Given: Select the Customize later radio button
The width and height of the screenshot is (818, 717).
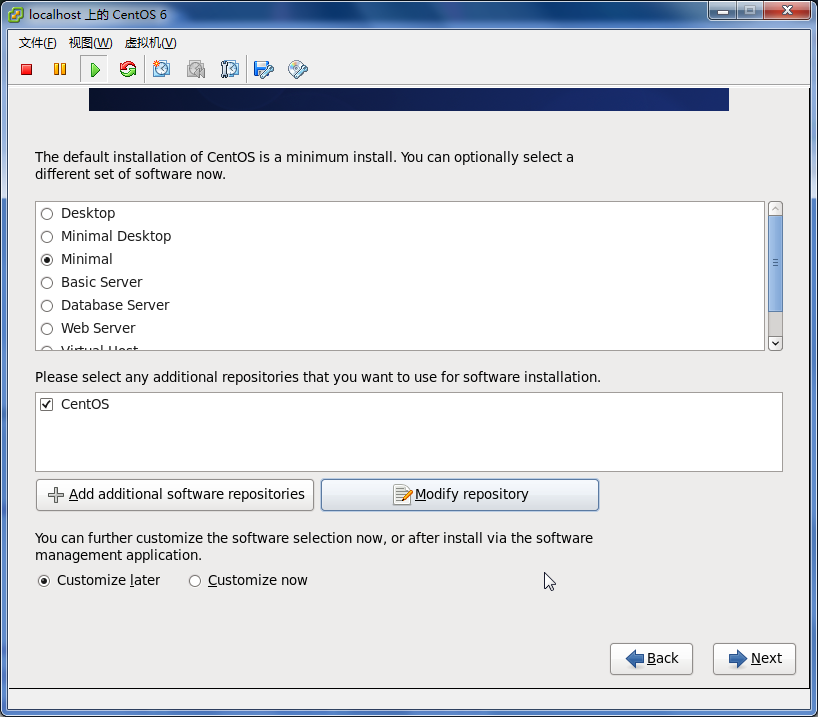Looking at the screenshot, I should coord(44,581).
